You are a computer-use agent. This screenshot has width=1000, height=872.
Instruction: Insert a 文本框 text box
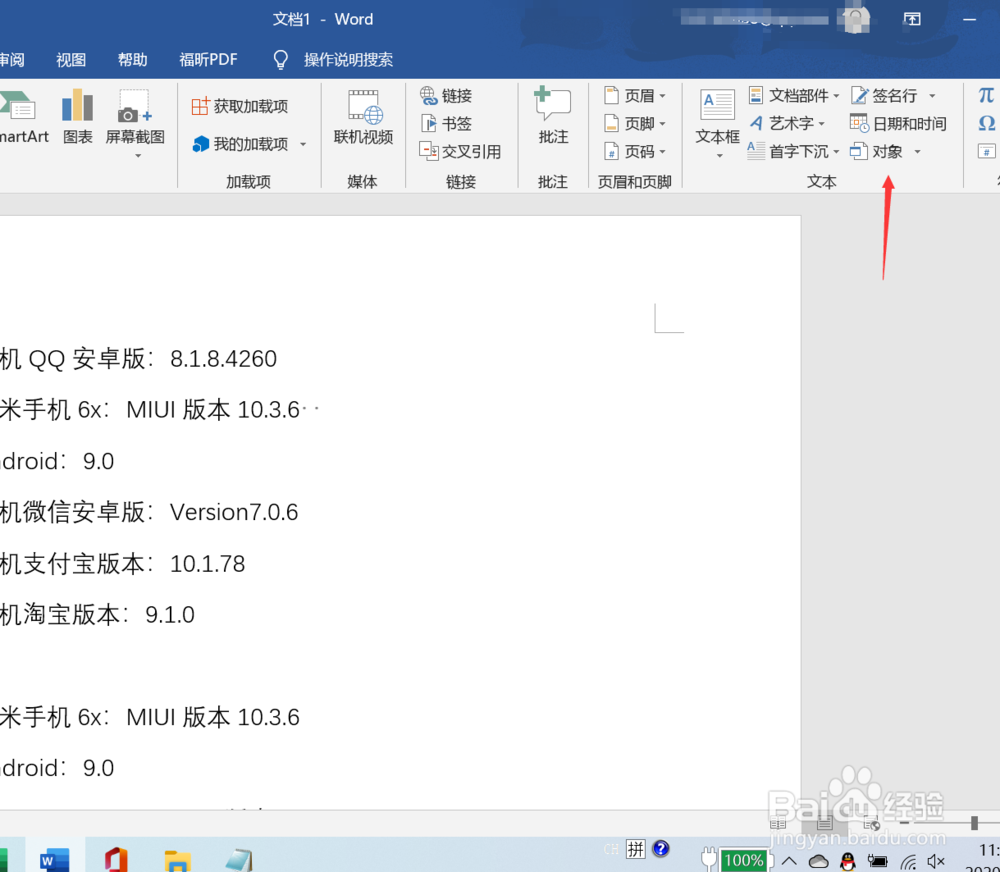tap(717, 116)
